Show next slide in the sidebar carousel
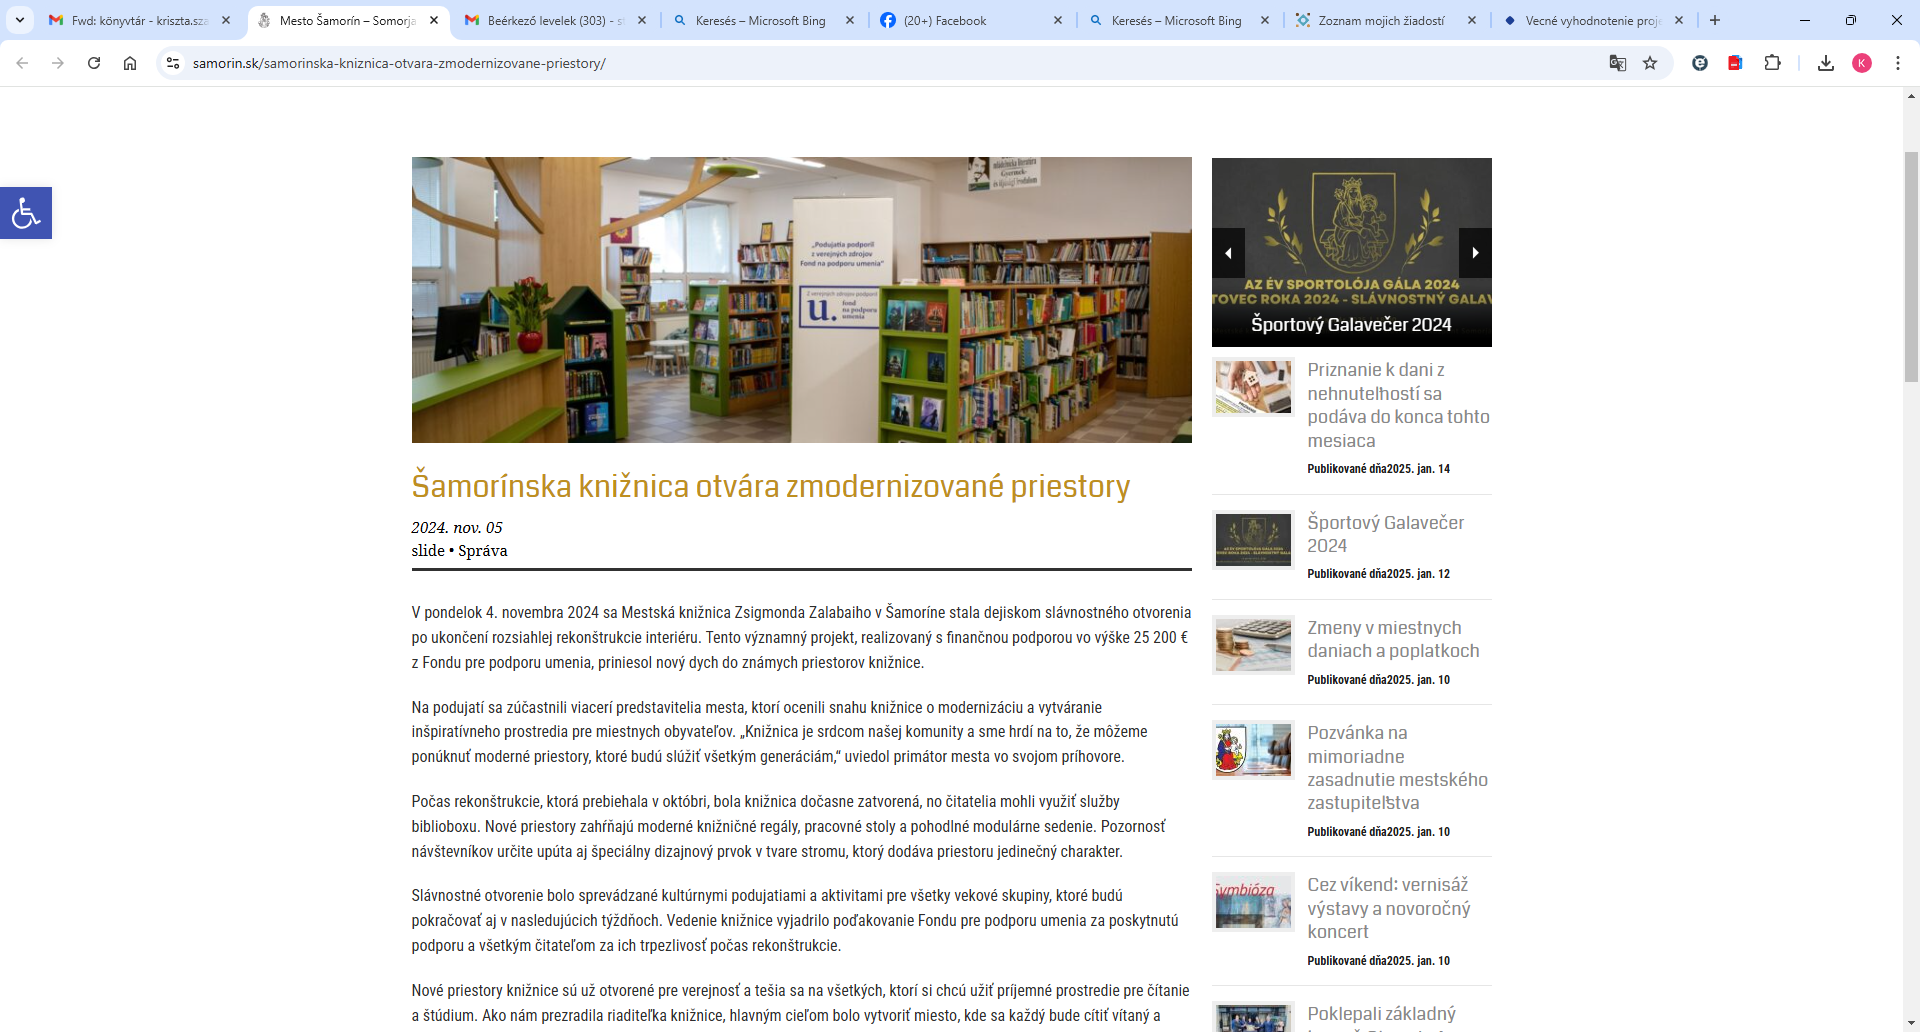This screenshot has height=1032, width=1920. (1475, 253)
